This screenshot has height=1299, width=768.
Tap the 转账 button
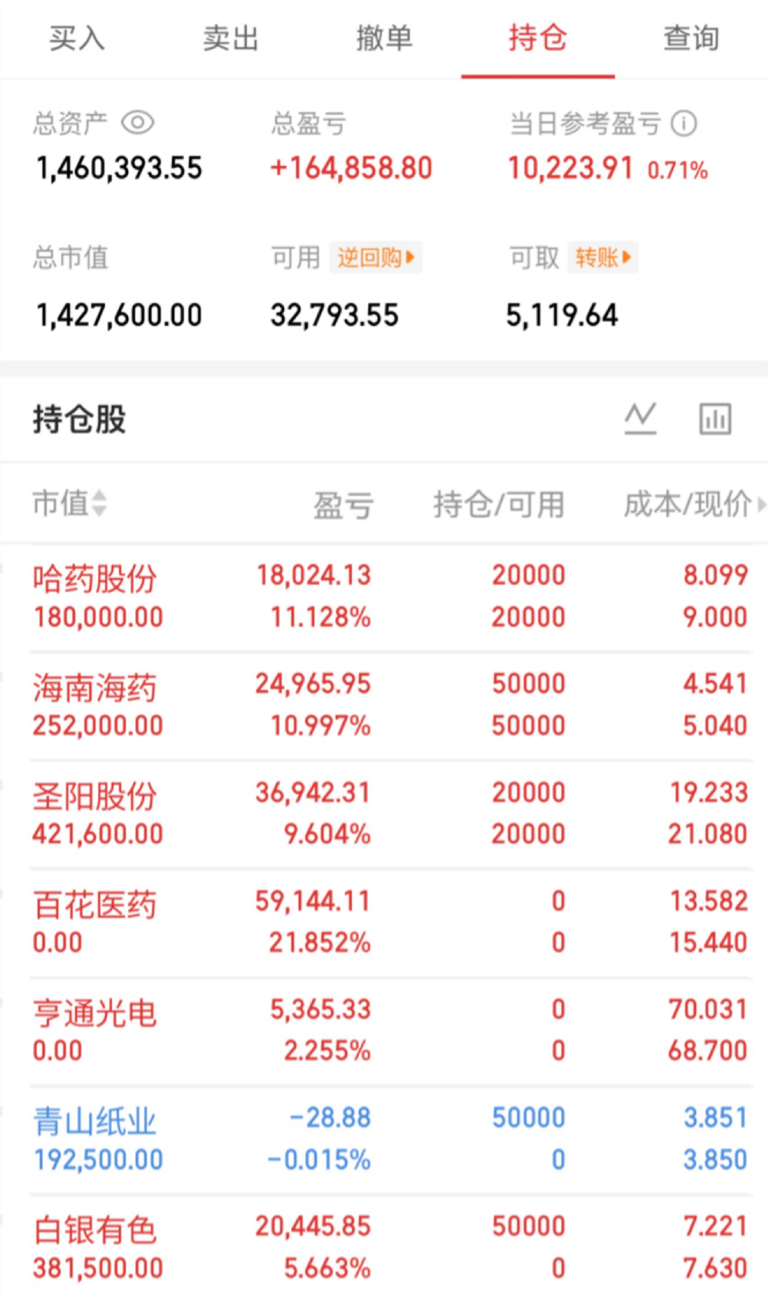[603, 258]
